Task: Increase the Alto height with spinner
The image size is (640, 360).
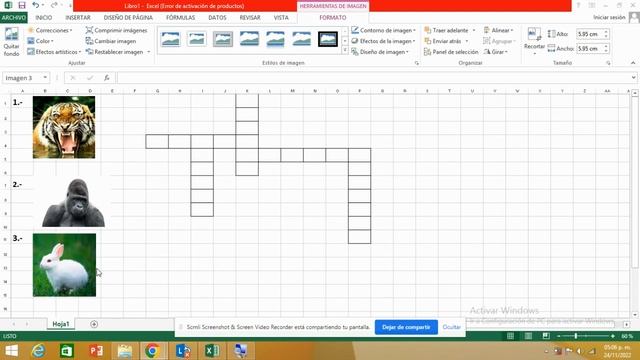Action: click(606, 32)
